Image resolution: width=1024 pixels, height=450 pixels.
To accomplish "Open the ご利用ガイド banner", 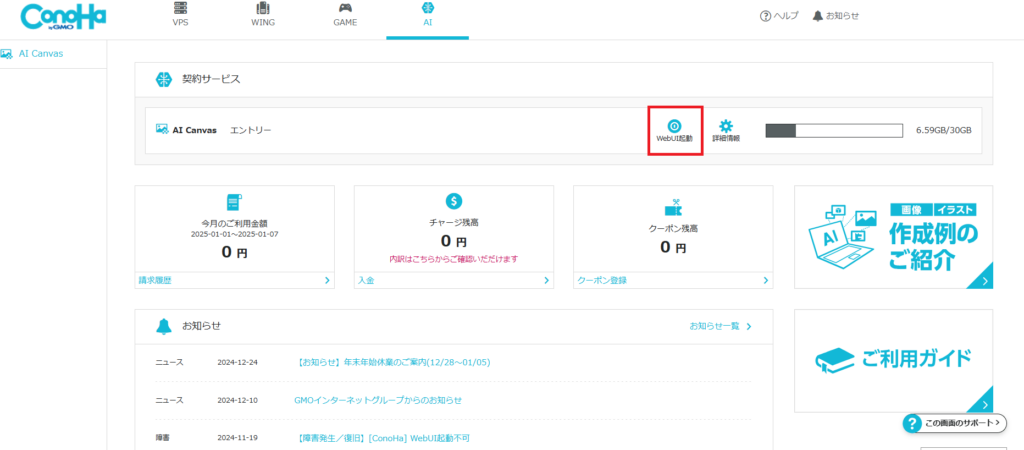I will 893,361.
